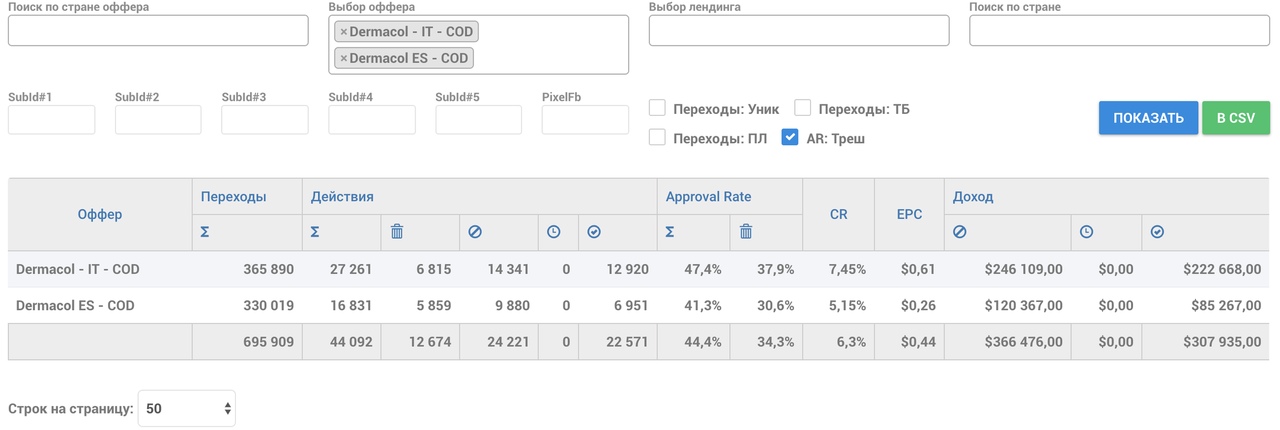Sort by CR column header
The image size is (1280, 430).
(x=838, y=214)
